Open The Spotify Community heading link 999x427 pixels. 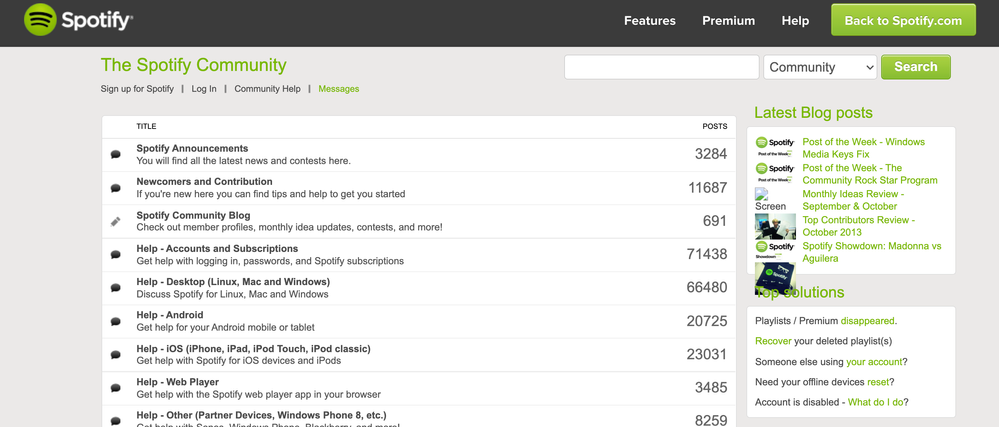click(194, 65)
